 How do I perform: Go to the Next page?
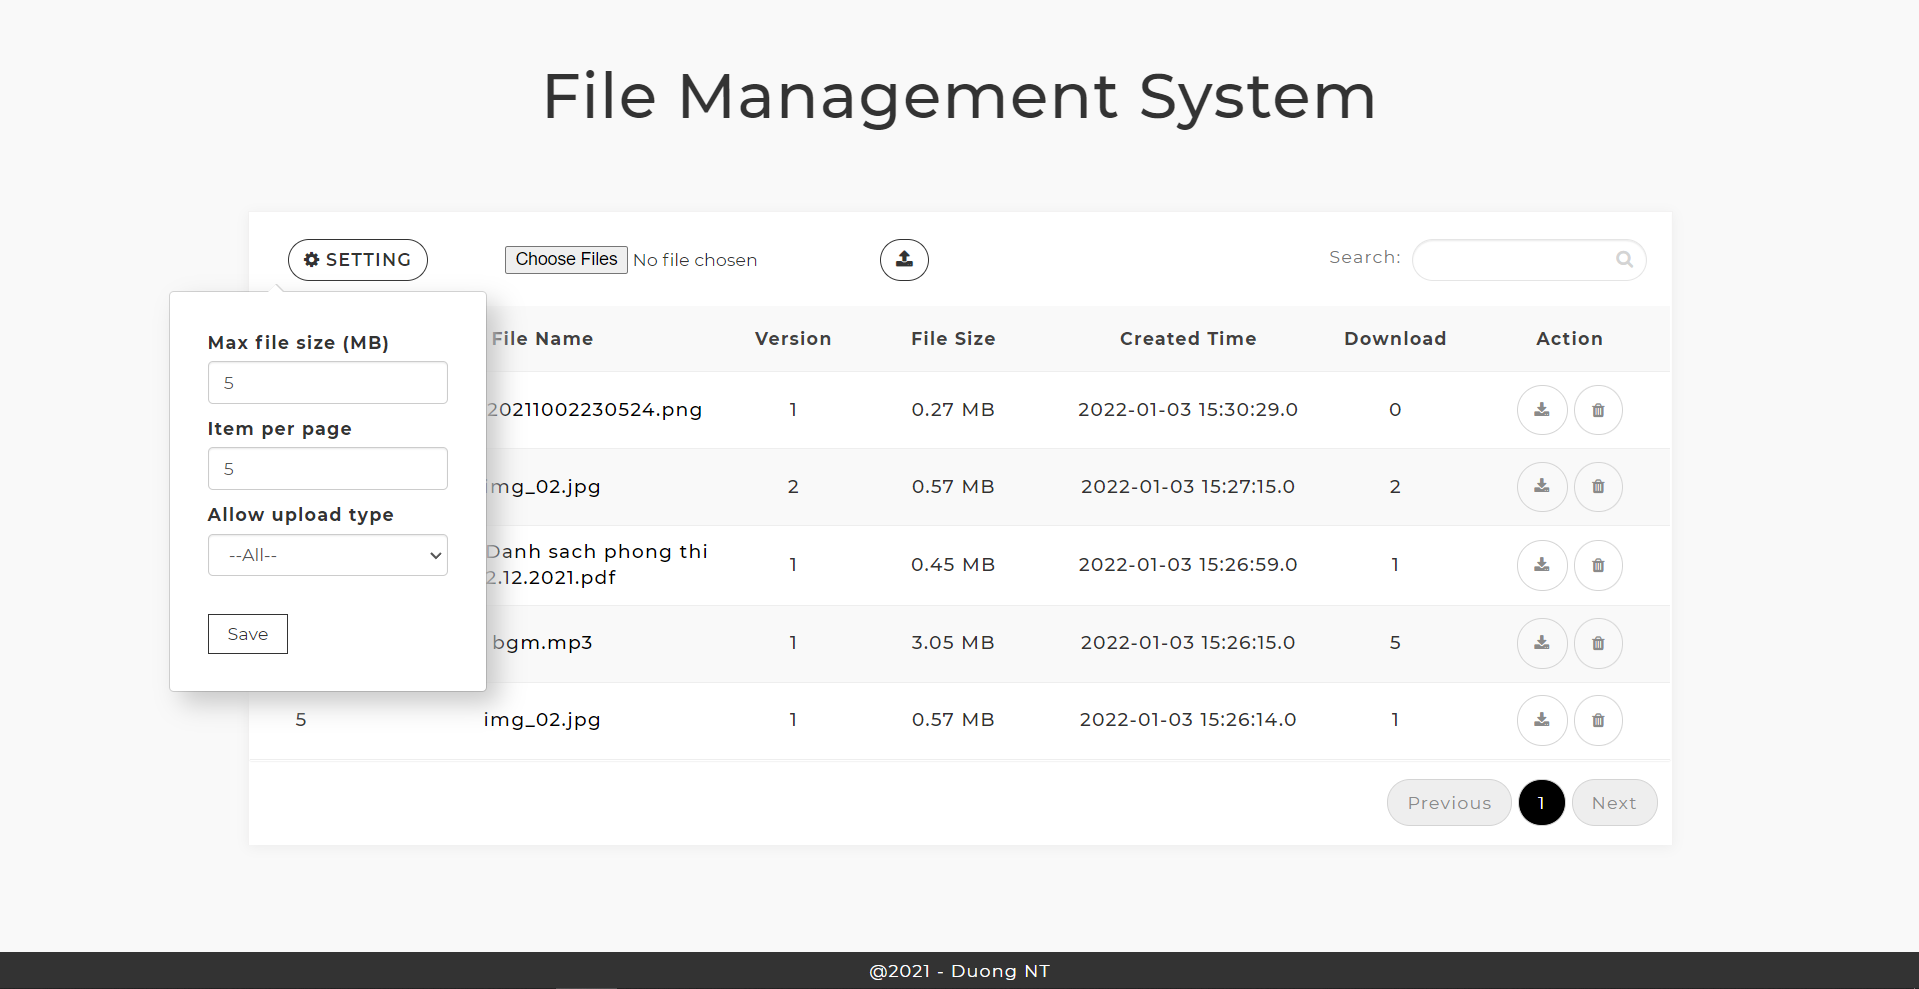(1613, 802)
